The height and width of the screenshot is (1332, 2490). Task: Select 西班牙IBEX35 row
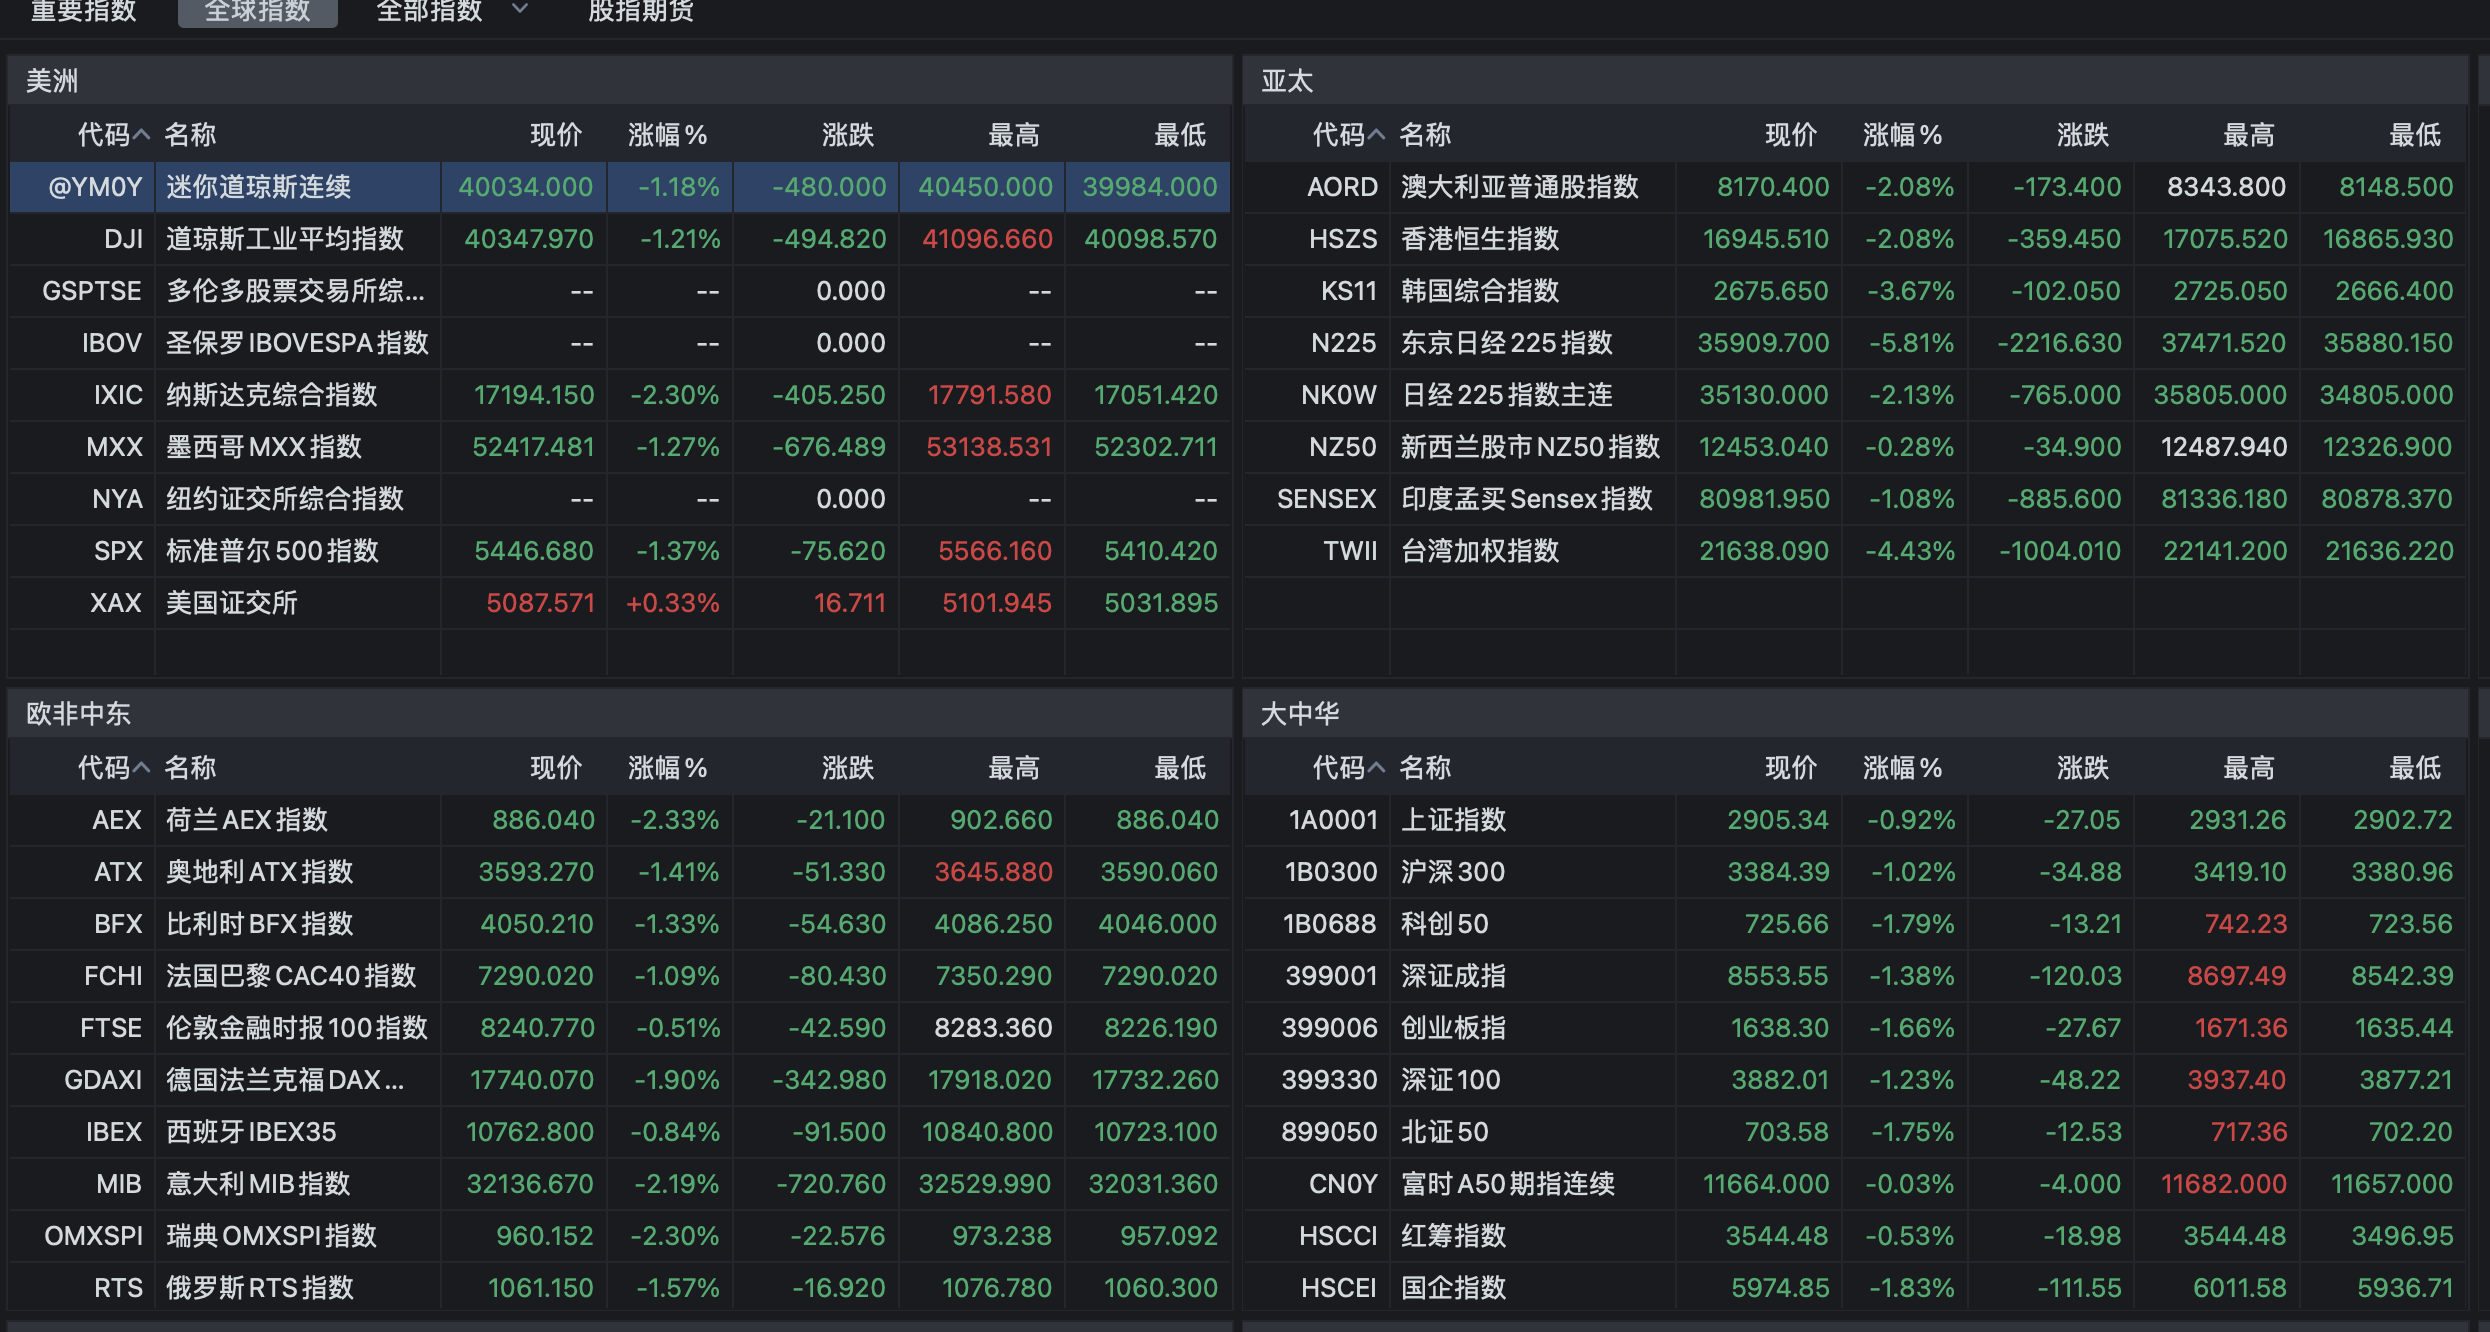pos(620,1132)
